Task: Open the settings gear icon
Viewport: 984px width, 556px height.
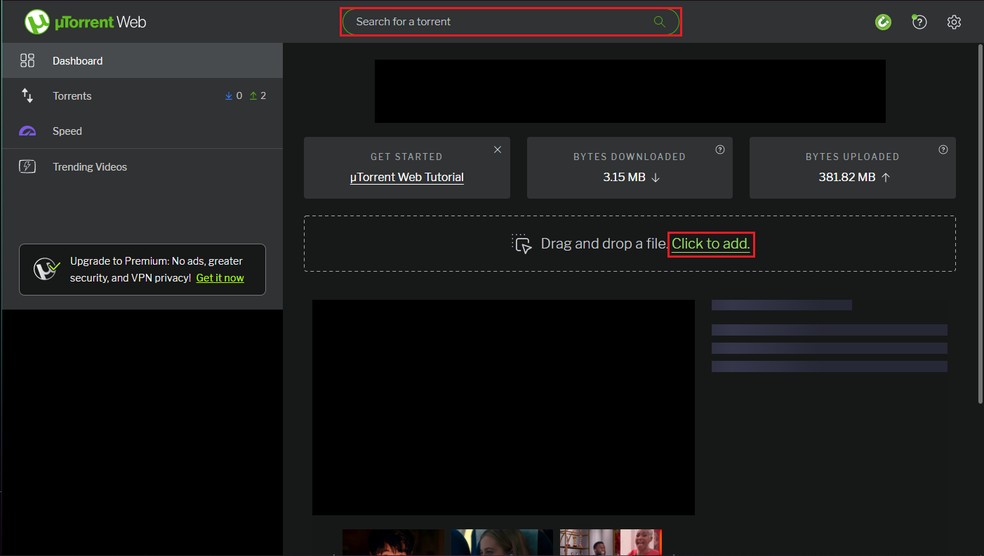Action: point(954,22)
